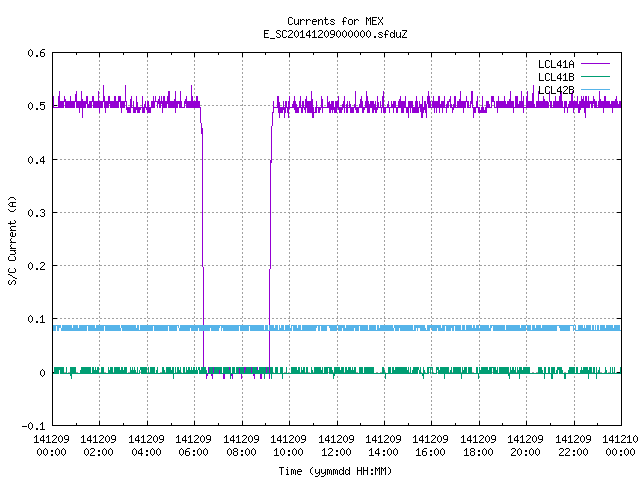Click the -0.1 y-axis tick value

(x=33, y=426)
